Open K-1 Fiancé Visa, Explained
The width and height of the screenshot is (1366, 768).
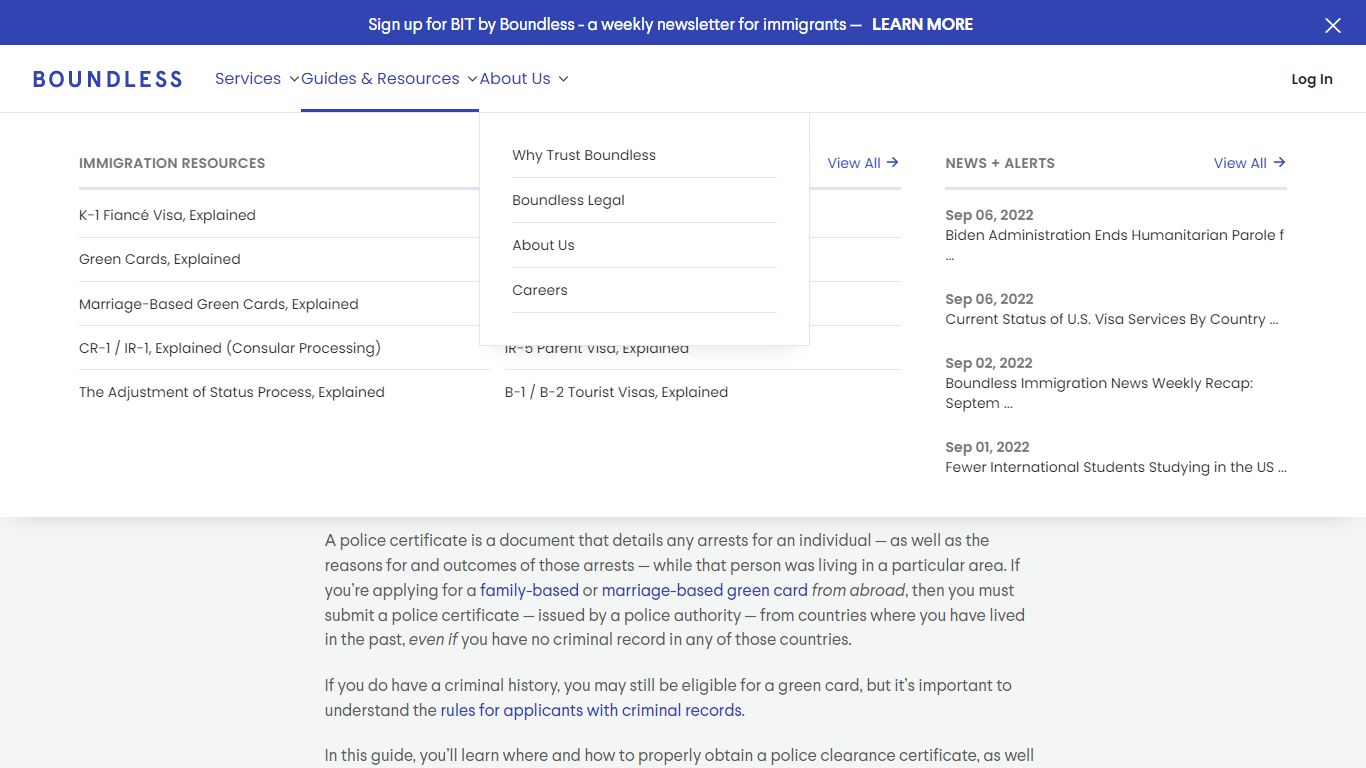[167, 215]
